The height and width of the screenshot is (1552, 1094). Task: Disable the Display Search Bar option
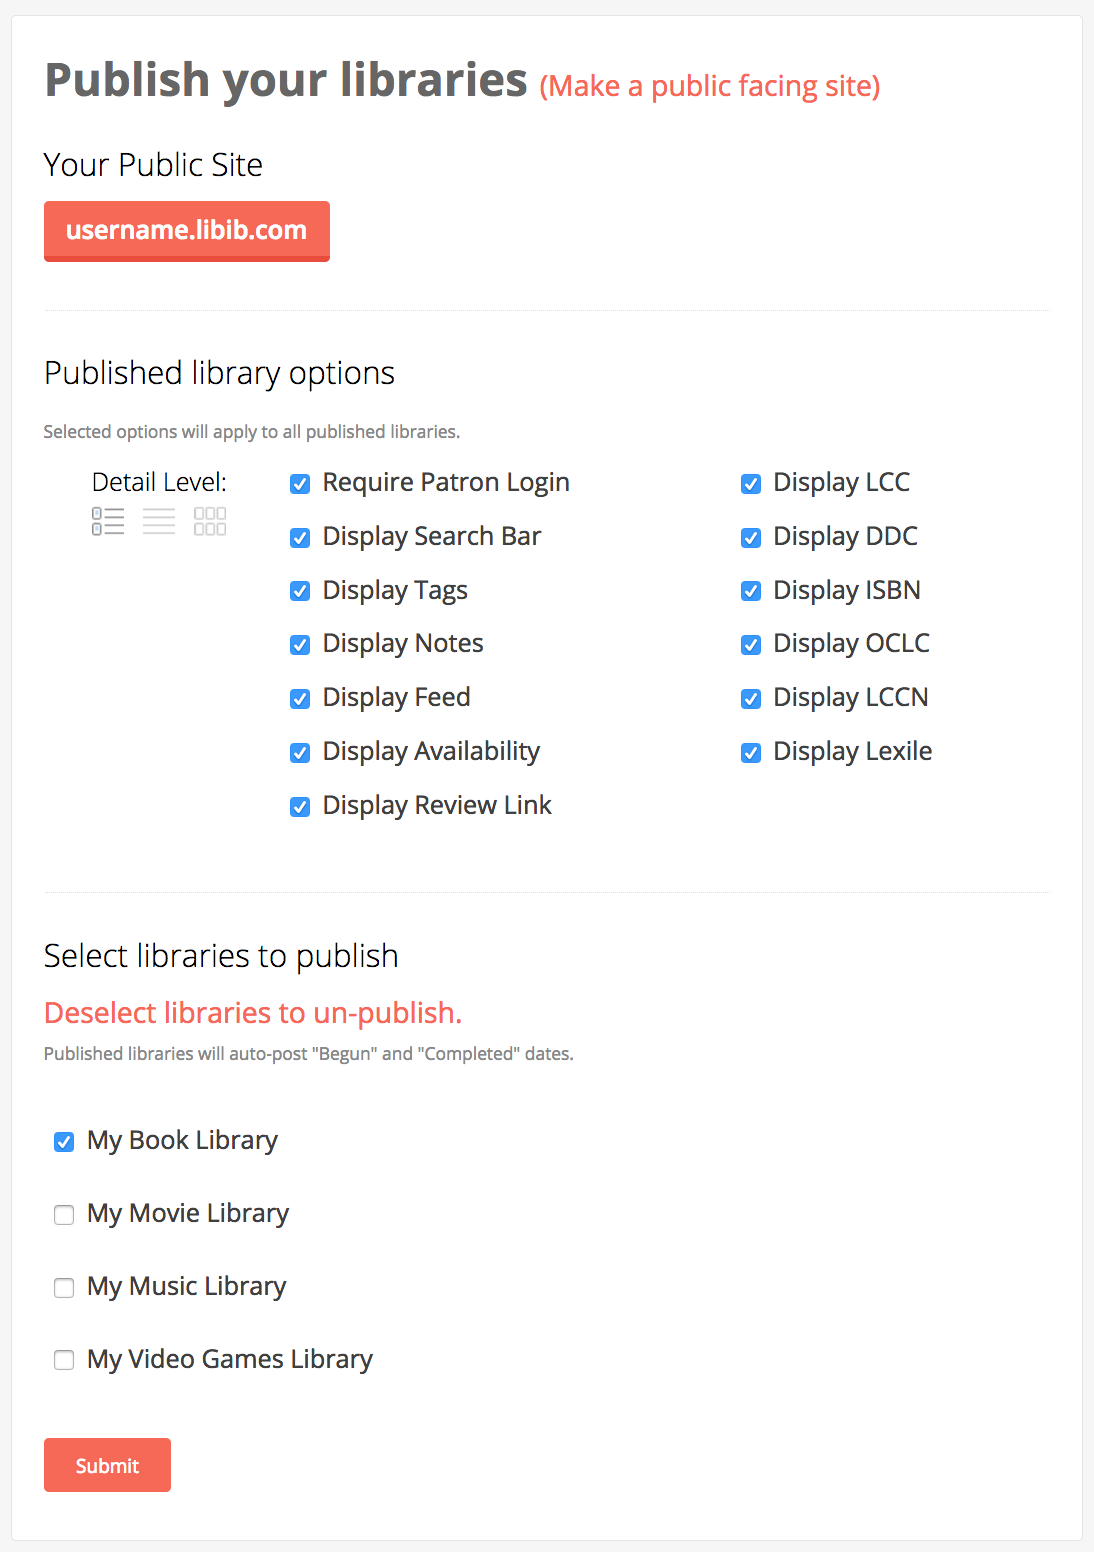300,538
